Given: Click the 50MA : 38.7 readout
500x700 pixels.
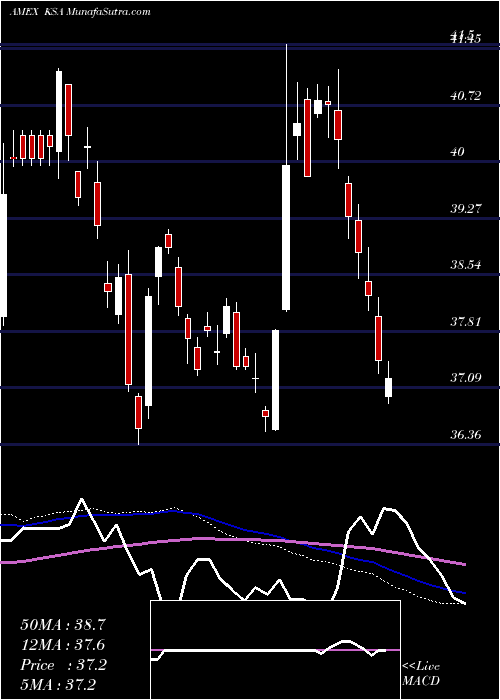Looking at the screenshot, I should (63, 625).
